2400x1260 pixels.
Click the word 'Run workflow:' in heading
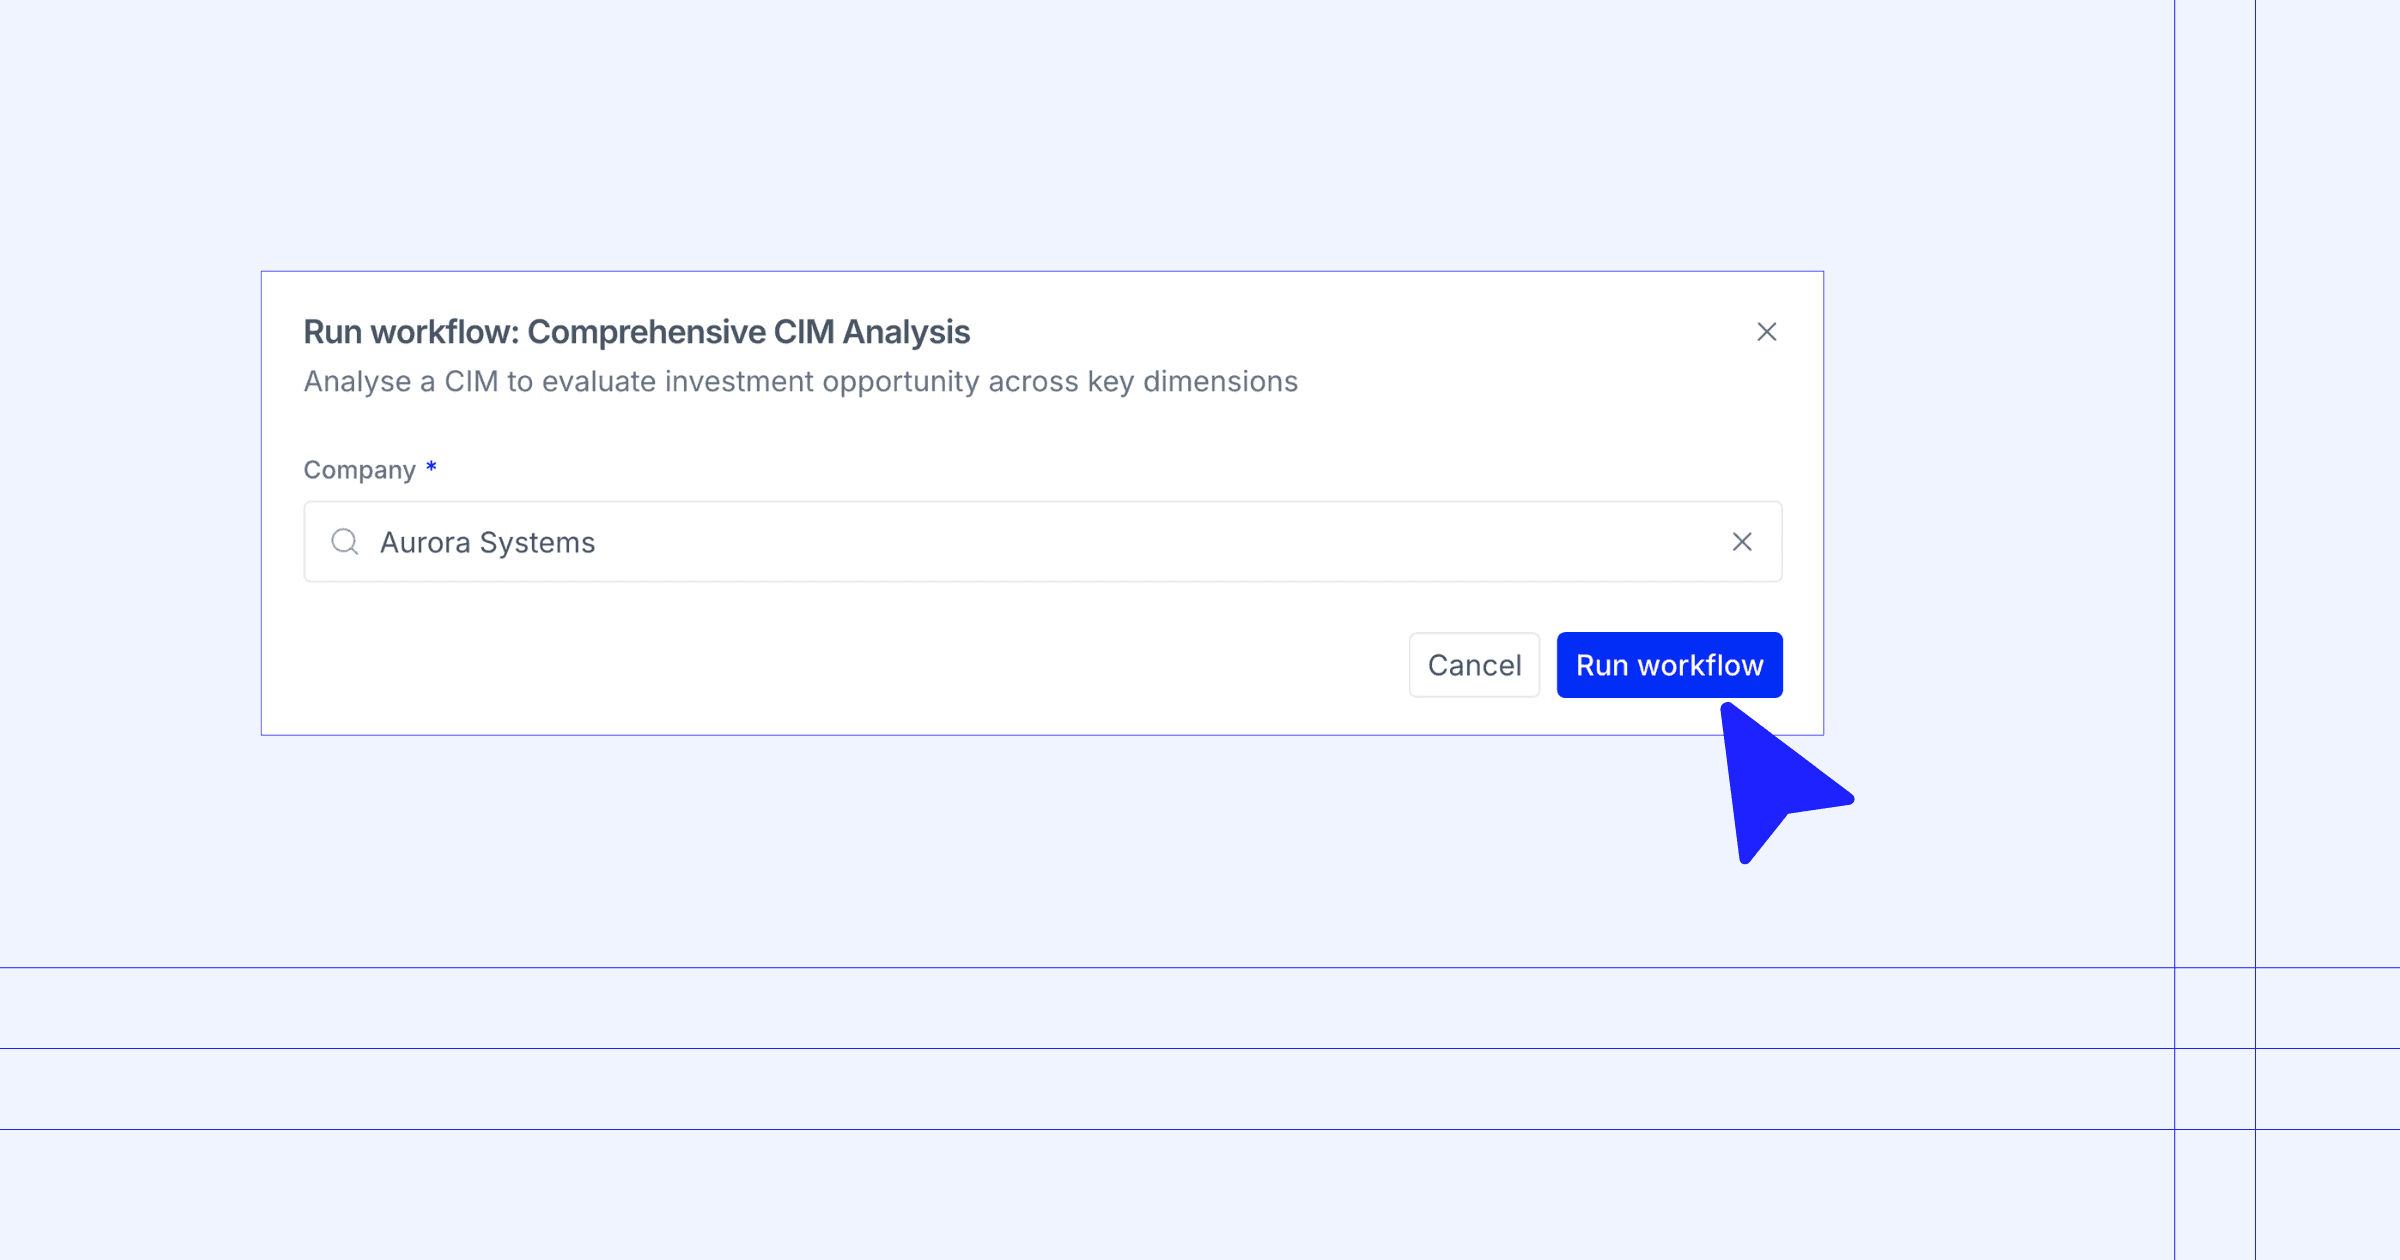[x=411, y=332]
